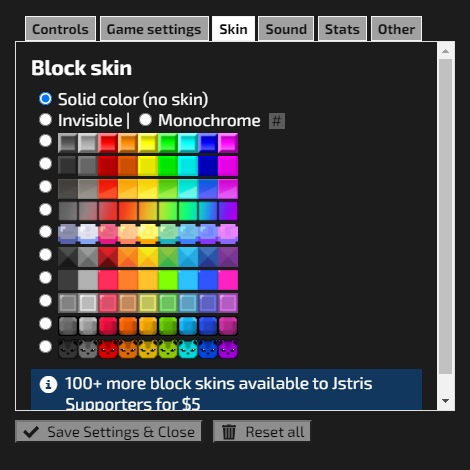Click the monochrome color picker hash icon
The height and width of the screenshot is (470, 470).
click(x=277, y=121)
